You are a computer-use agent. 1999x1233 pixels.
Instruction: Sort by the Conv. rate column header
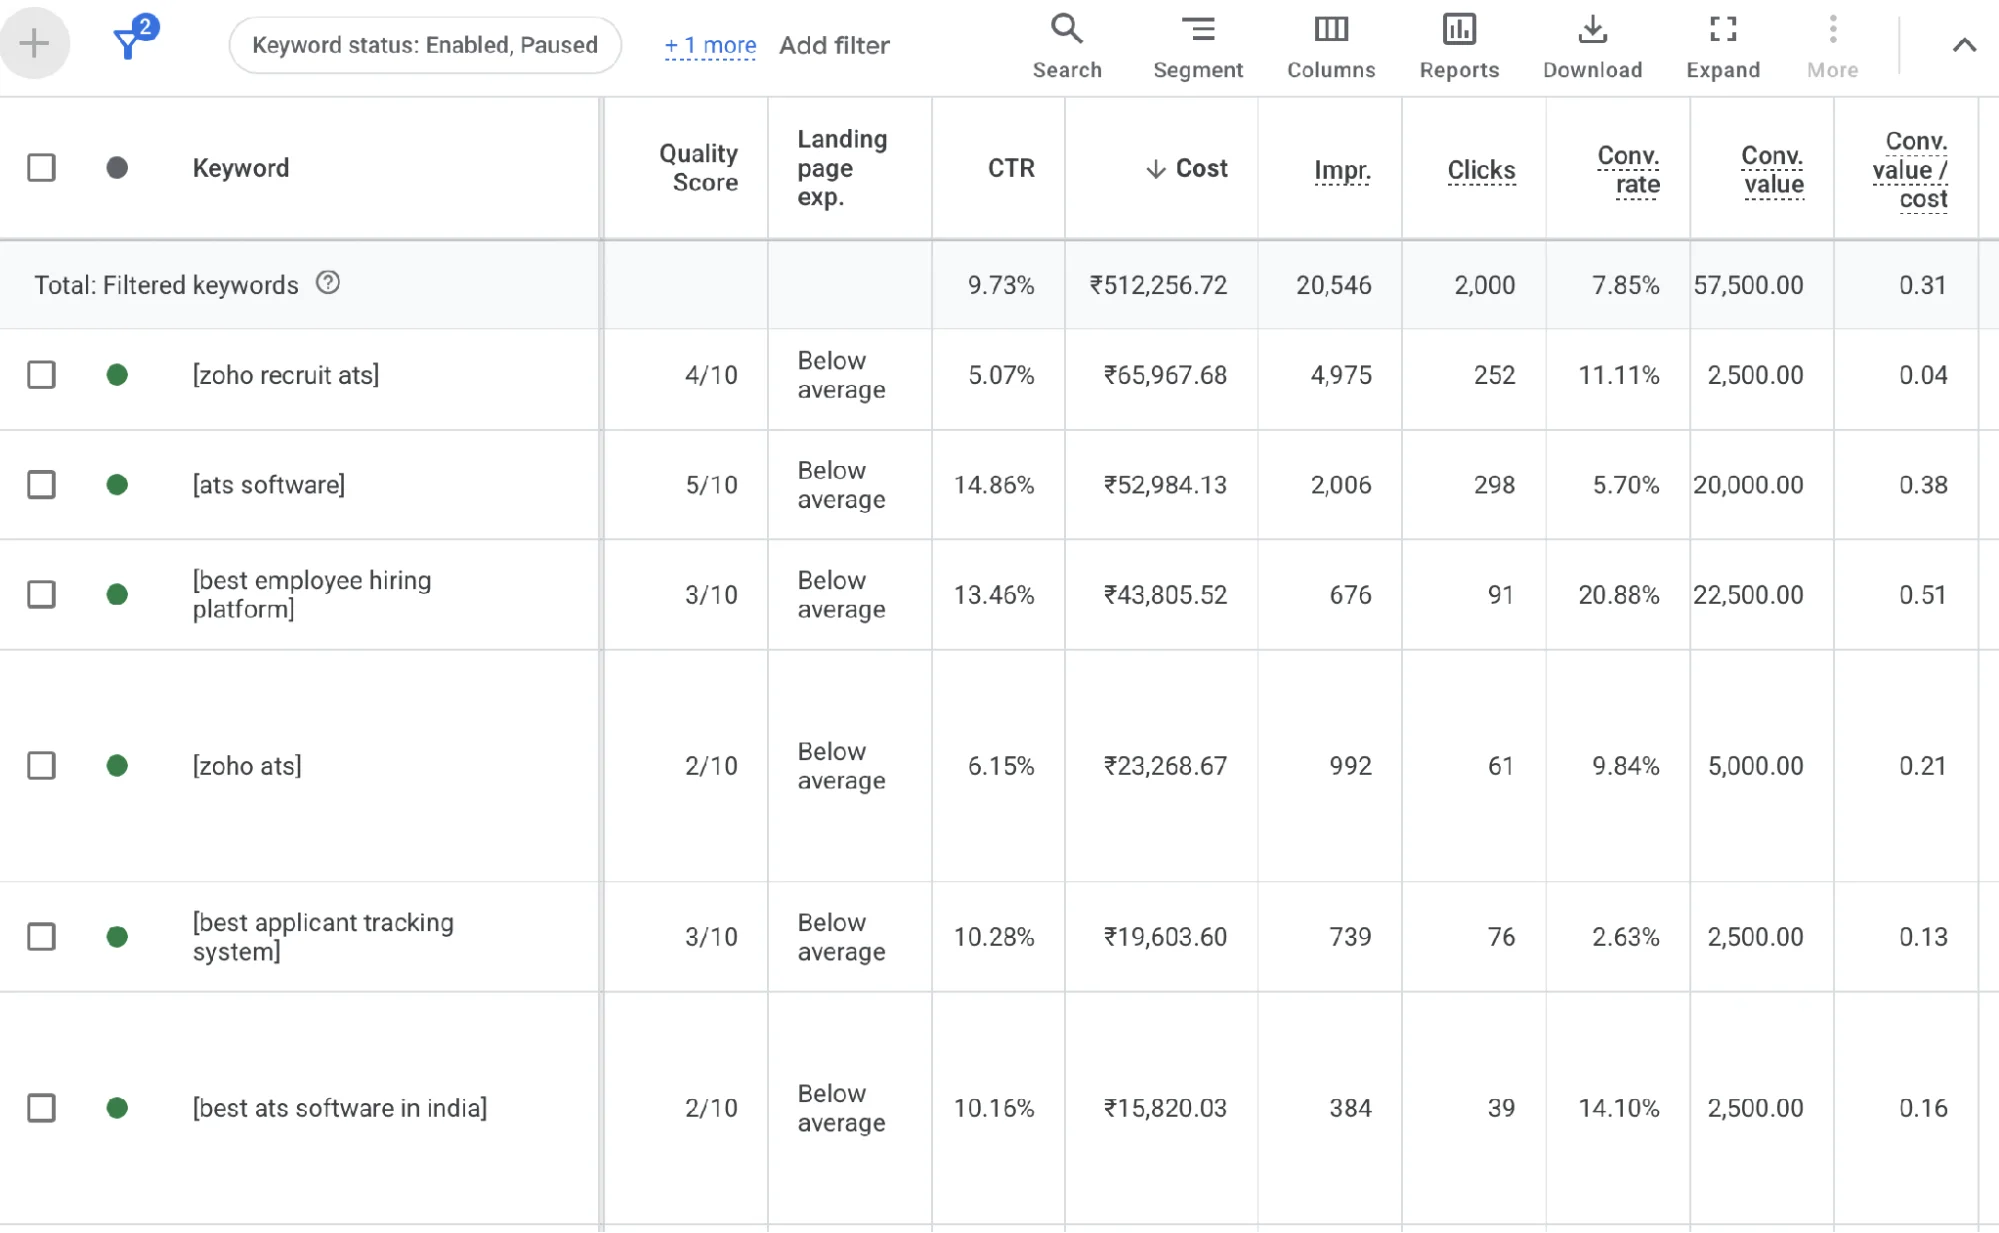[1628, 170]
